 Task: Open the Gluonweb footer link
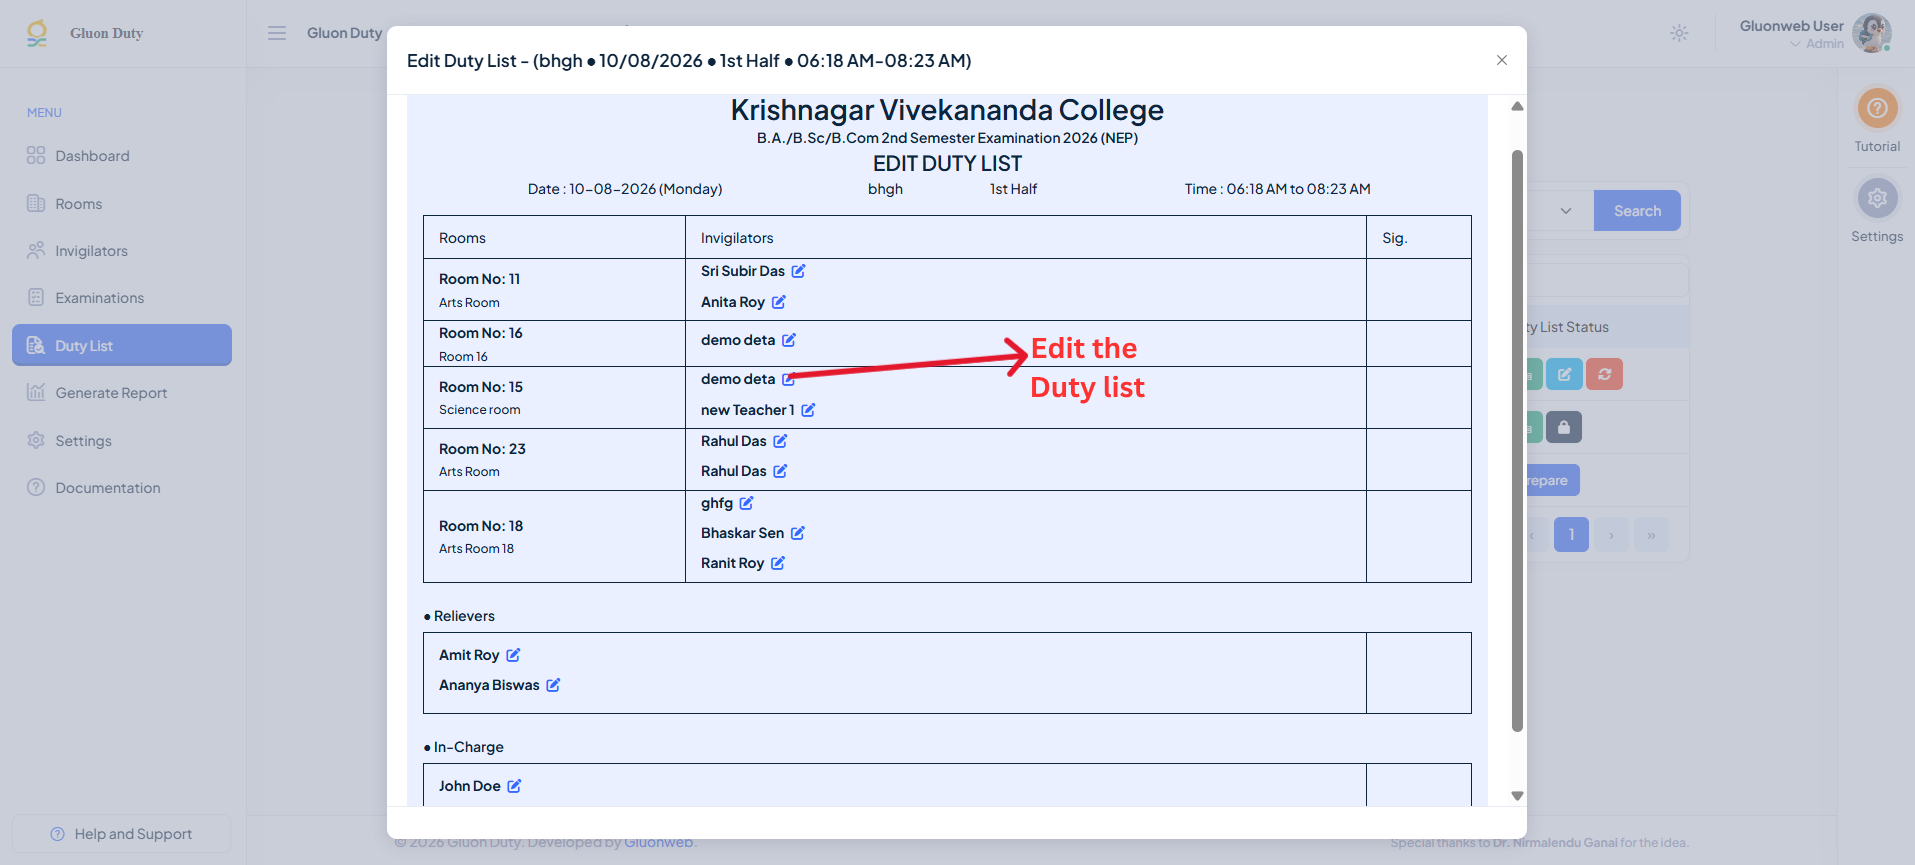658,842
